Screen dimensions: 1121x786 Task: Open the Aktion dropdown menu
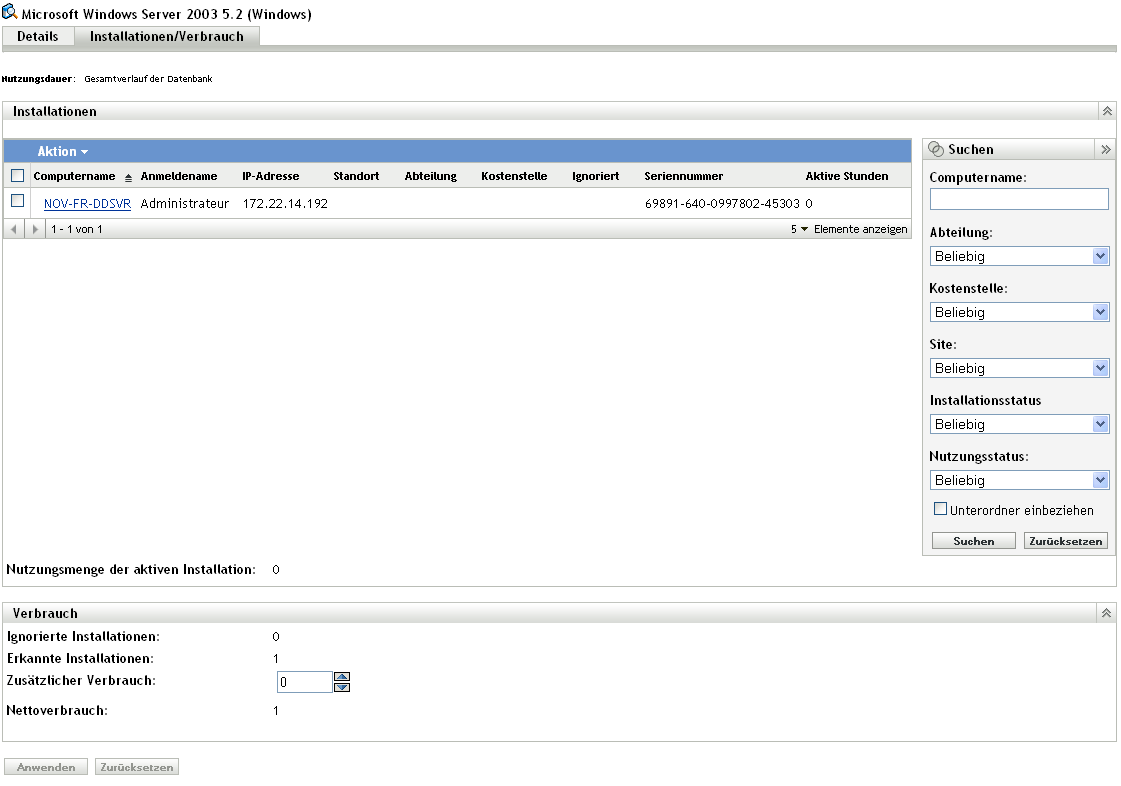(x=63, y=152)
